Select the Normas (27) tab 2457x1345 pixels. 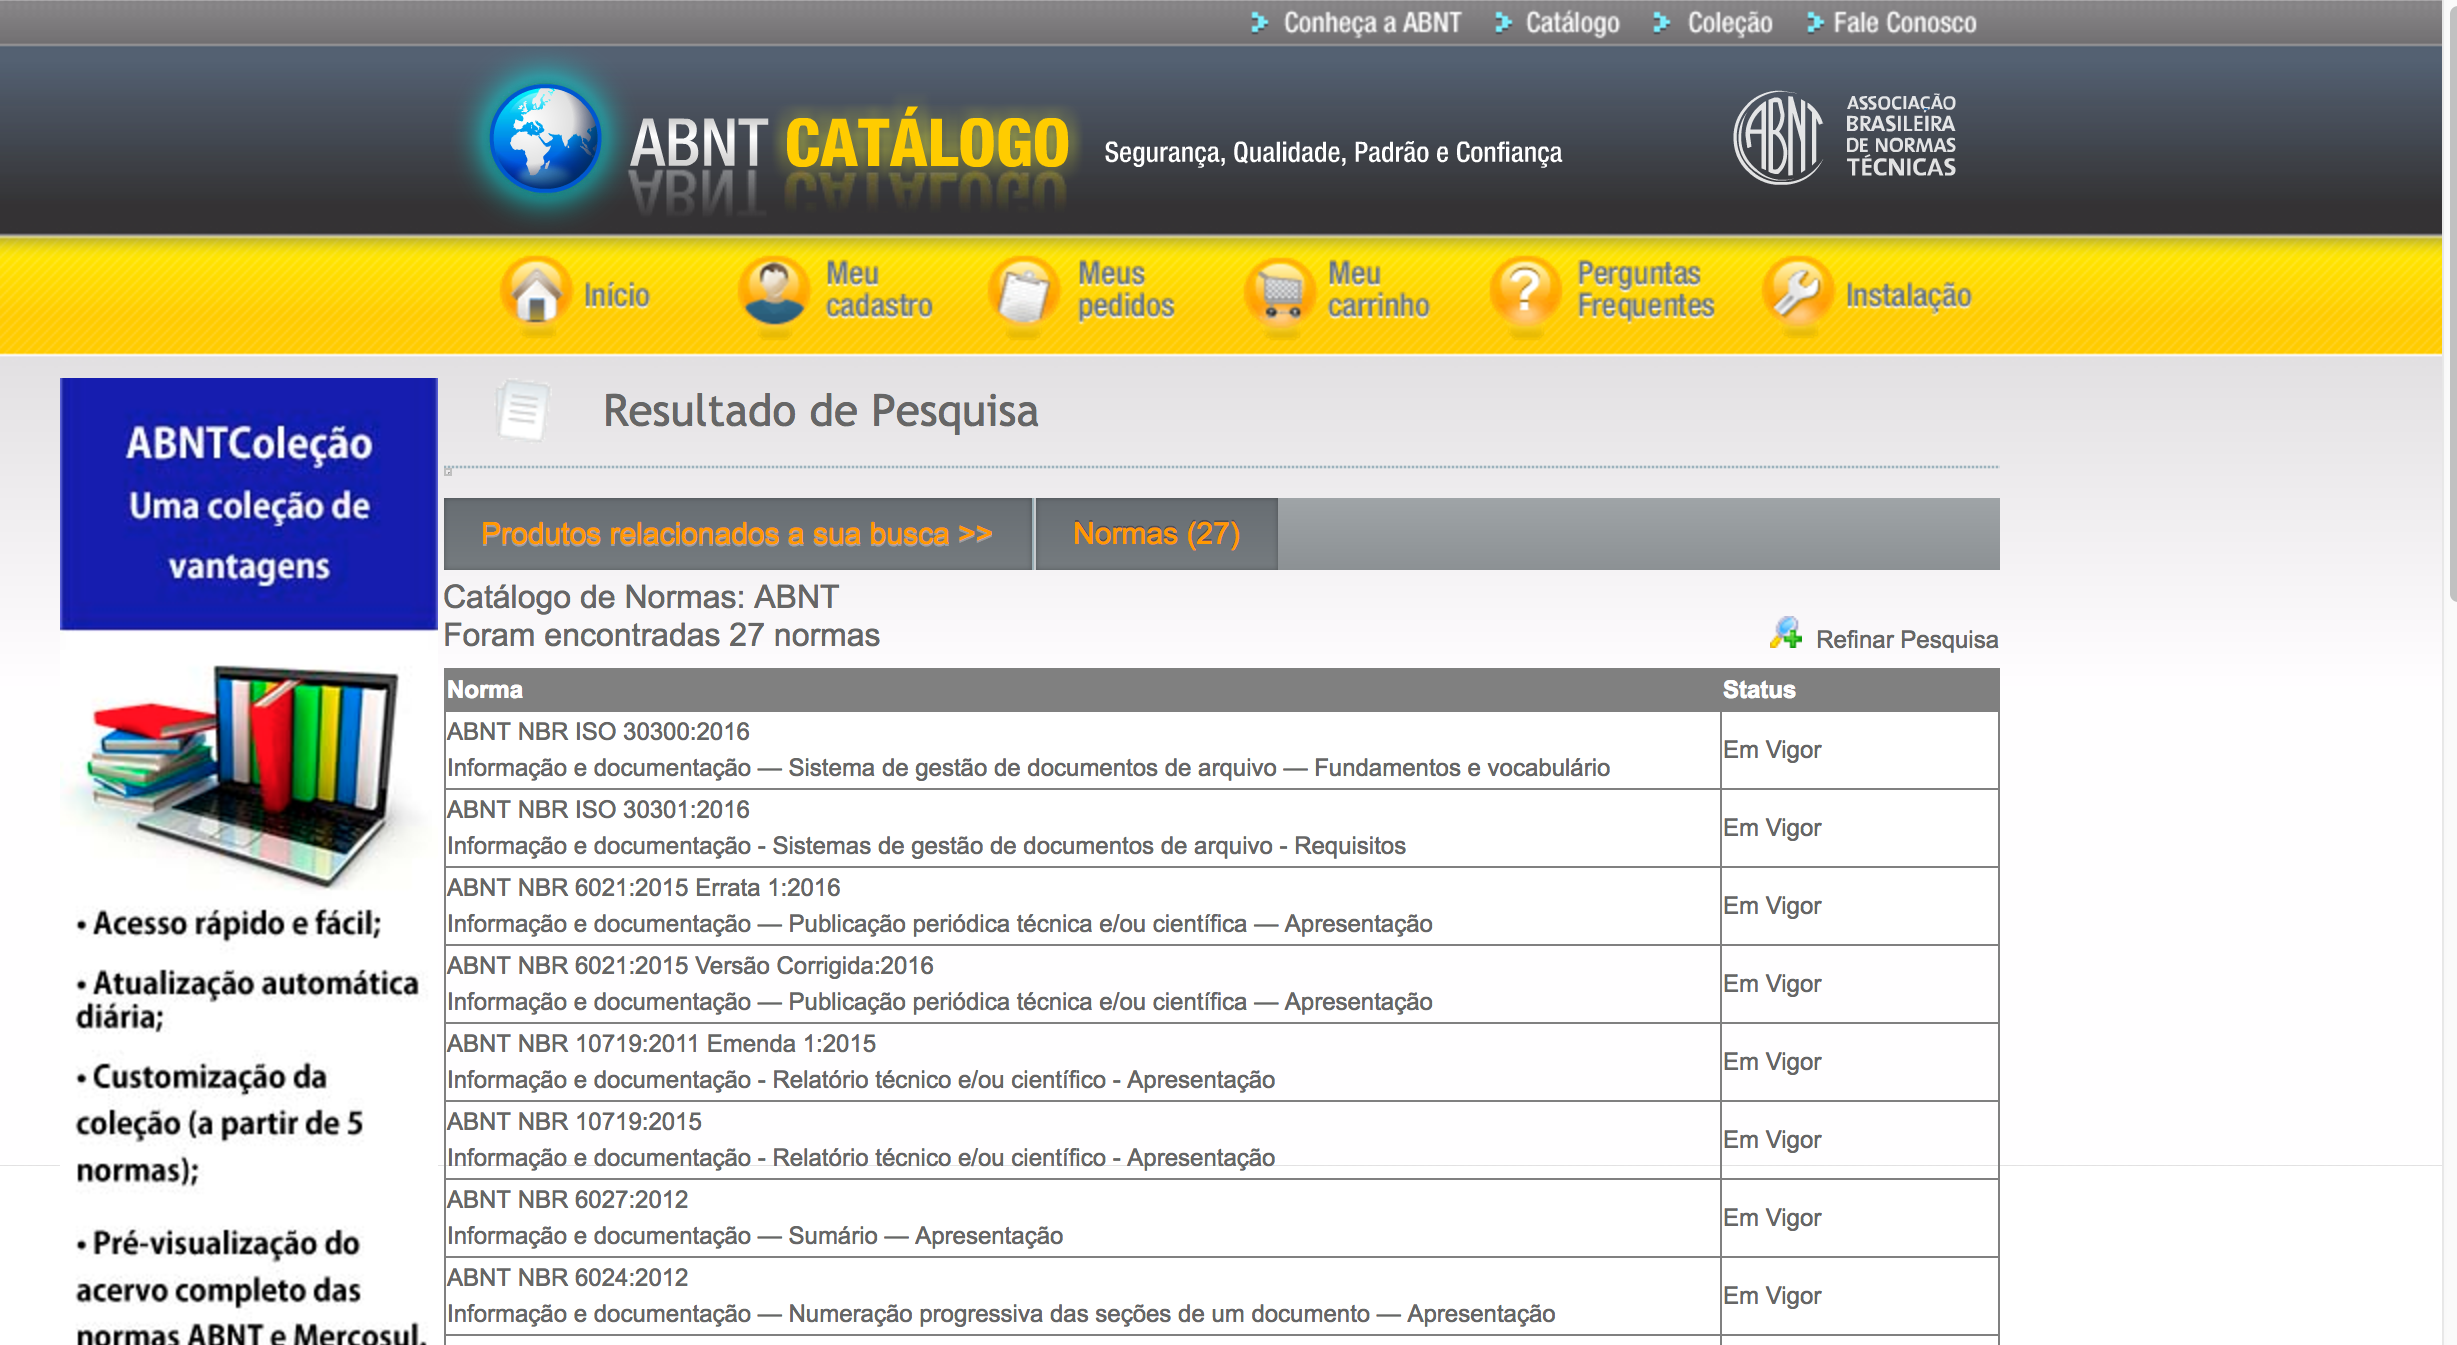[1157, 534]
